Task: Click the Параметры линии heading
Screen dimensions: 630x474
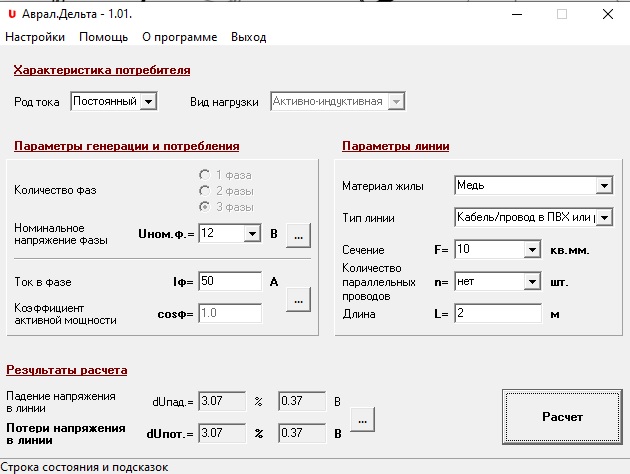Action: 395,146
